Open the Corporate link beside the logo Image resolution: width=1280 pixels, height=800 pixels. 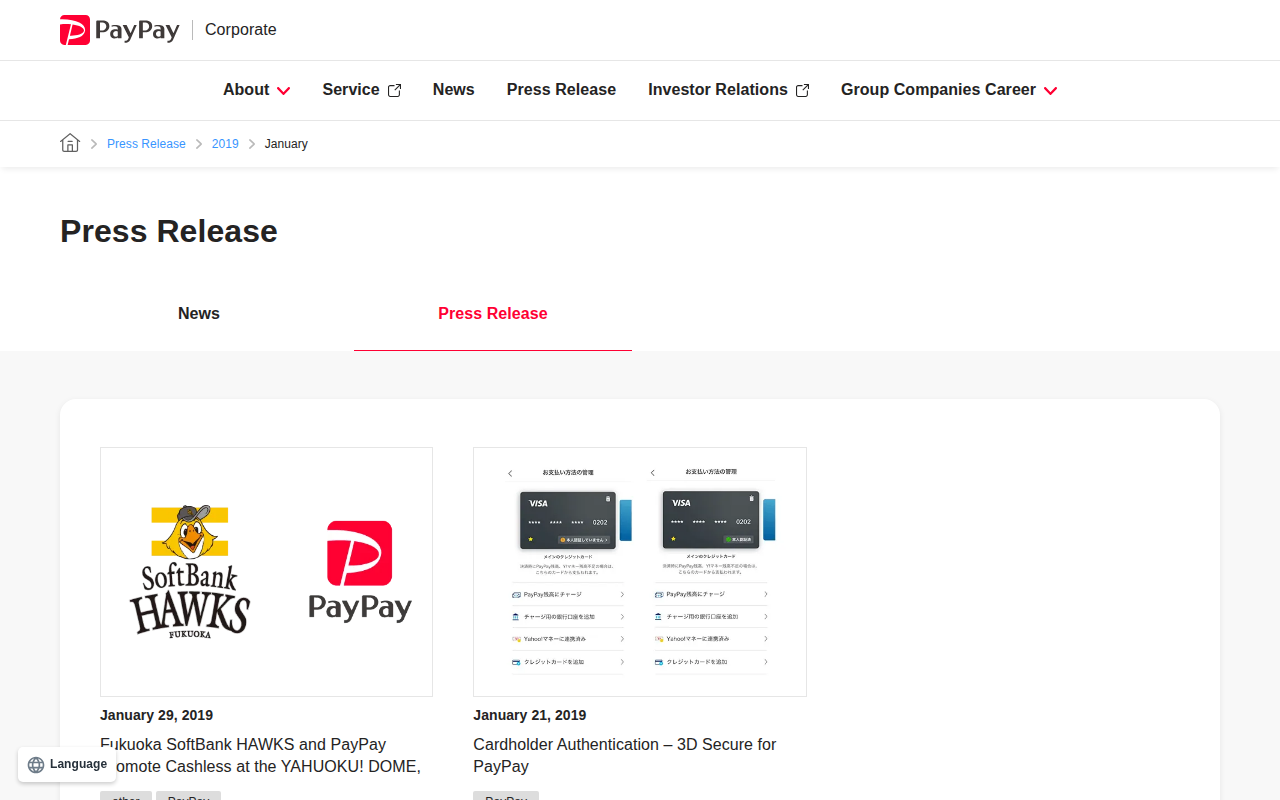240,30
